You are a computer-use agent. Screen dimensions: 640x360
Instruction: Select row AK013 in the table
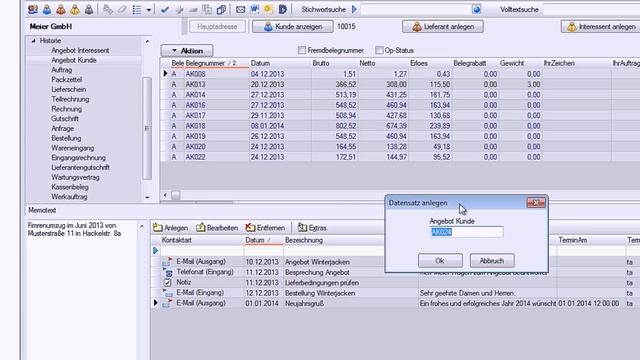[400, 84]
